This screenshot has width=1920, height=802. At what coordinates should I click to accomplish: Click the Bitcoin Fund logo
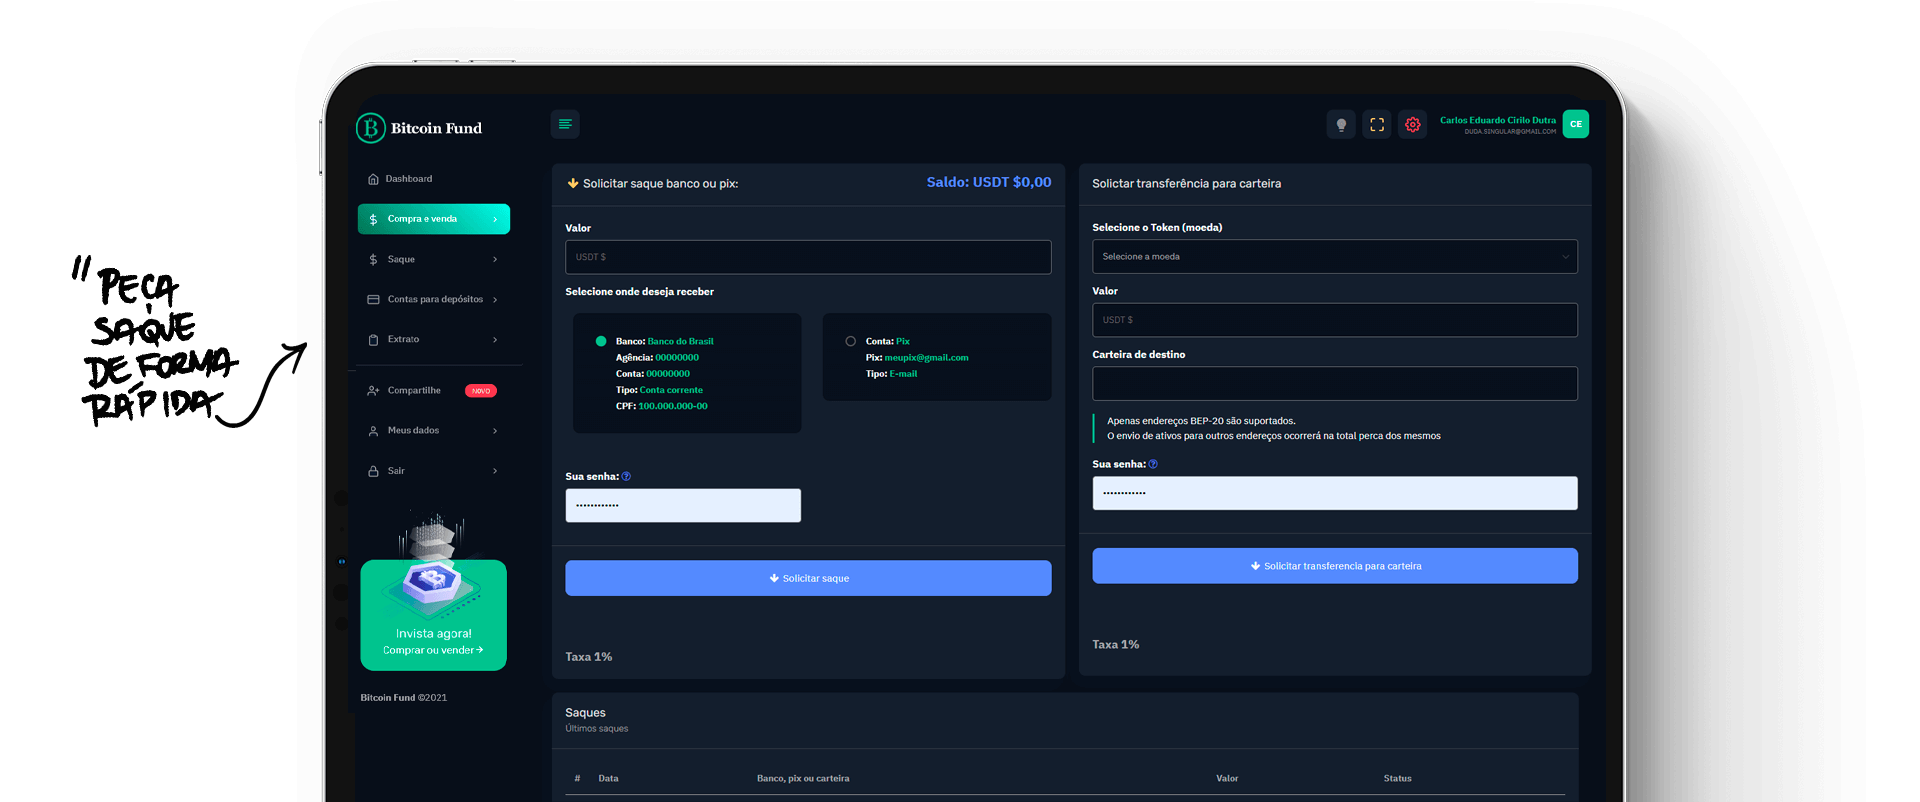click(419, 128)
